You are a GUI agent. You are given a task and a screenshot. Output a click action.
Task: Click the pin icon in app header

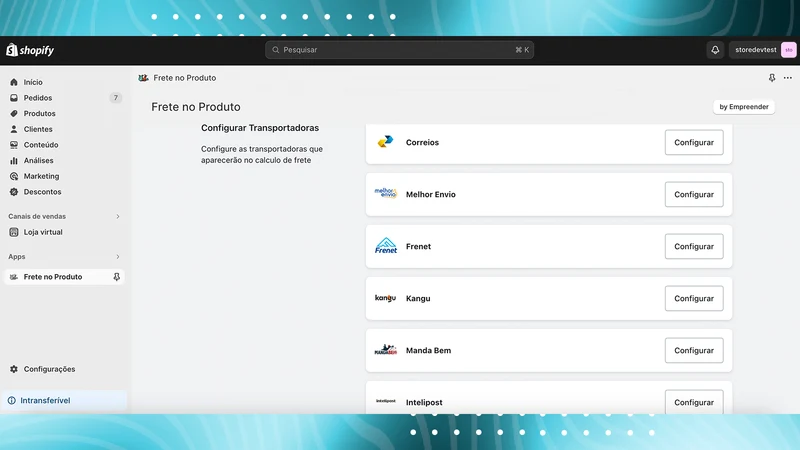tap(772, 78)
